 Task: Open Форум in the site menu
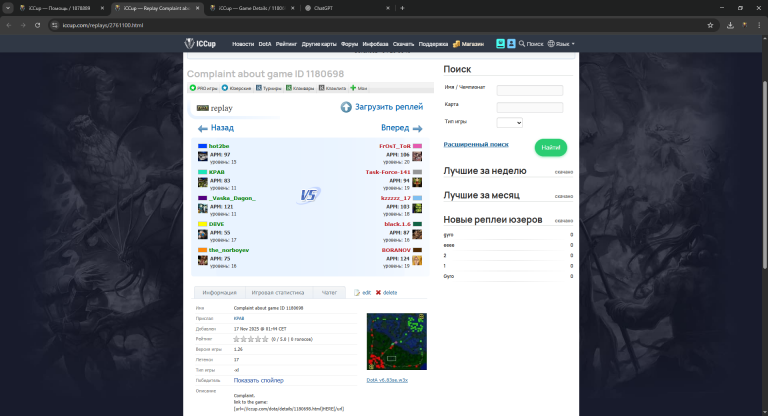(349, 44)
